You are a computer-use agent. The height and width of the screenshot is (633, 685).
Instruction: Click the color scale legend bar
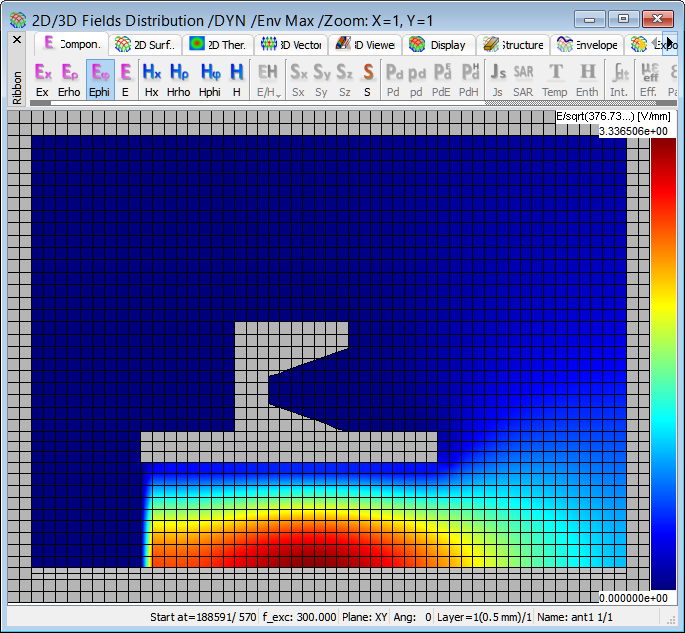(663, 364)
